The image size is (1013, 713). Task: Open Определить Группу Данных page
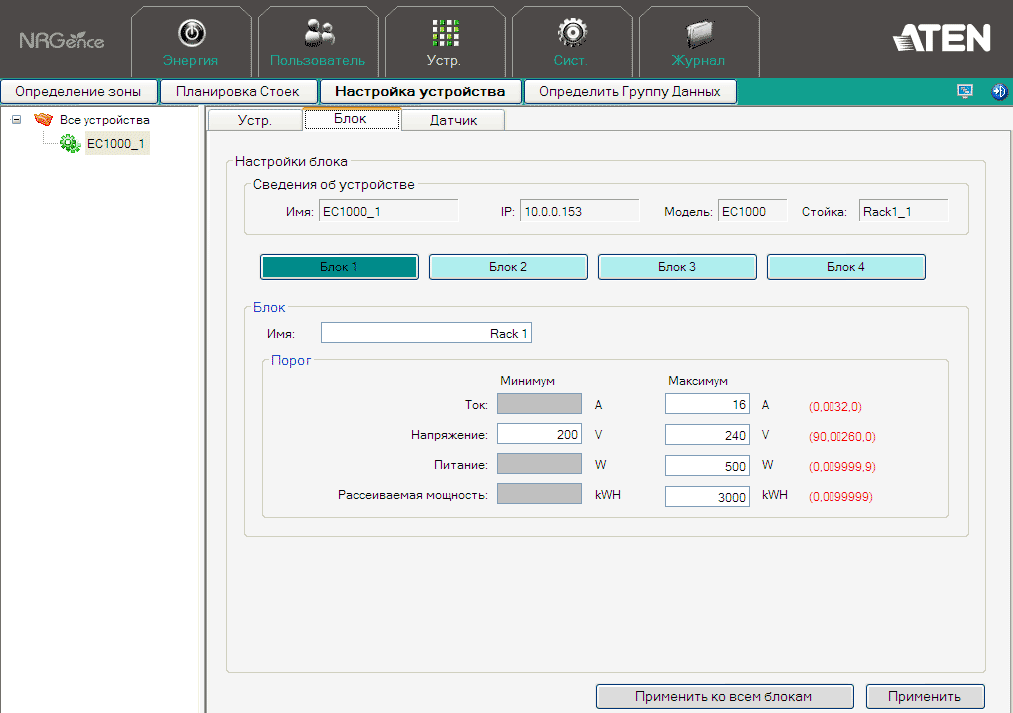pos(630,92)
